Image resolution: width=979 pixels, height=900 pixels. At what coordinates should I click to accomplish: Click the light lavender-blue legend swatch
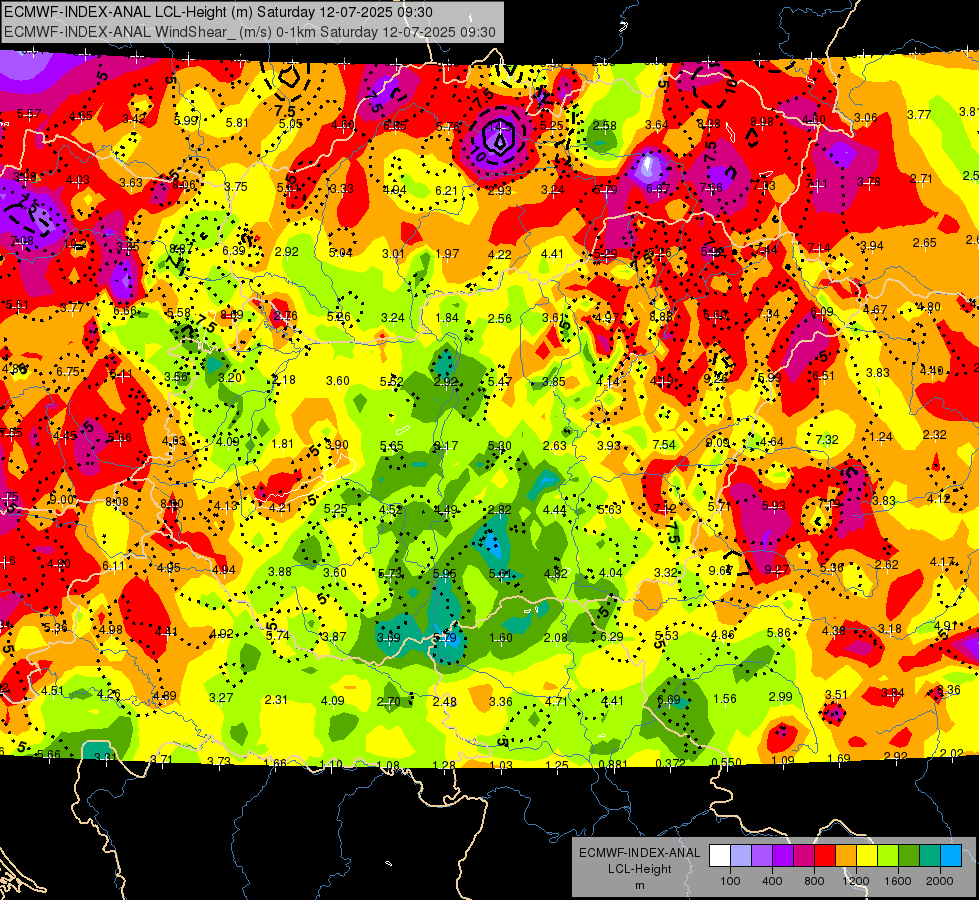point(740,856)
